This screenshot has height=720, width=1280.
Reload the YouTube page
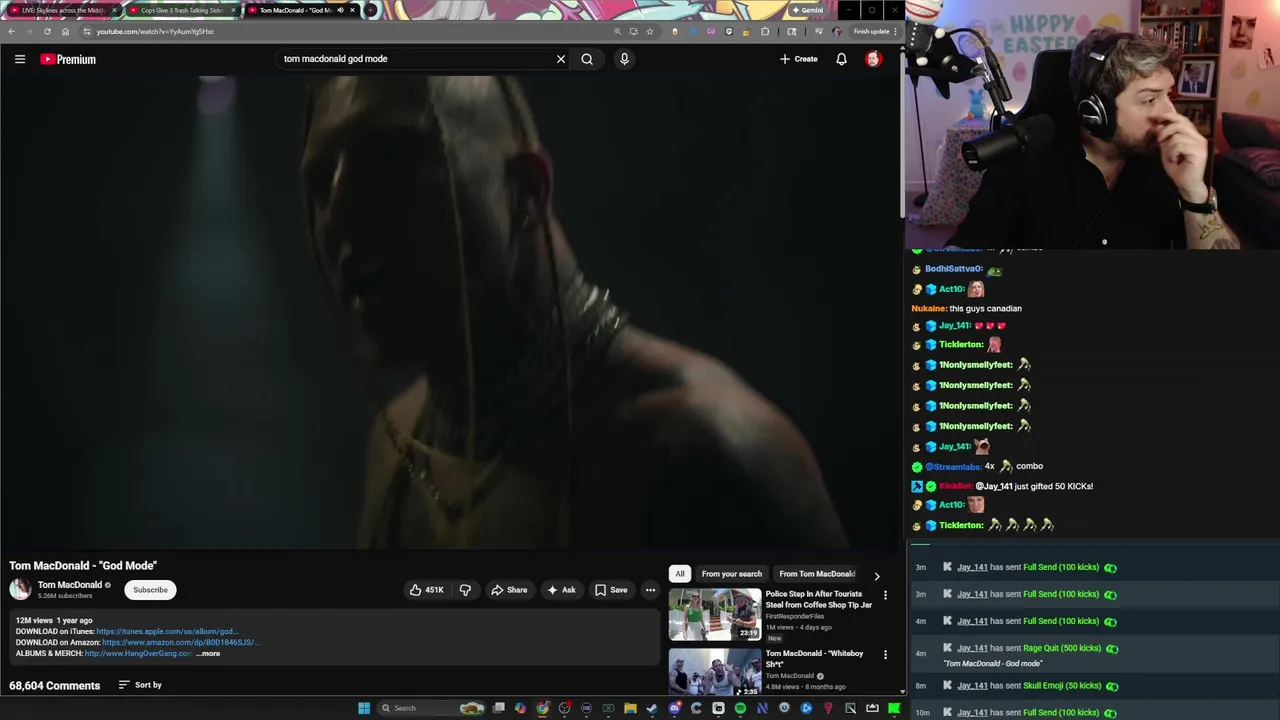pyautogui.click(x=47, y=31)
